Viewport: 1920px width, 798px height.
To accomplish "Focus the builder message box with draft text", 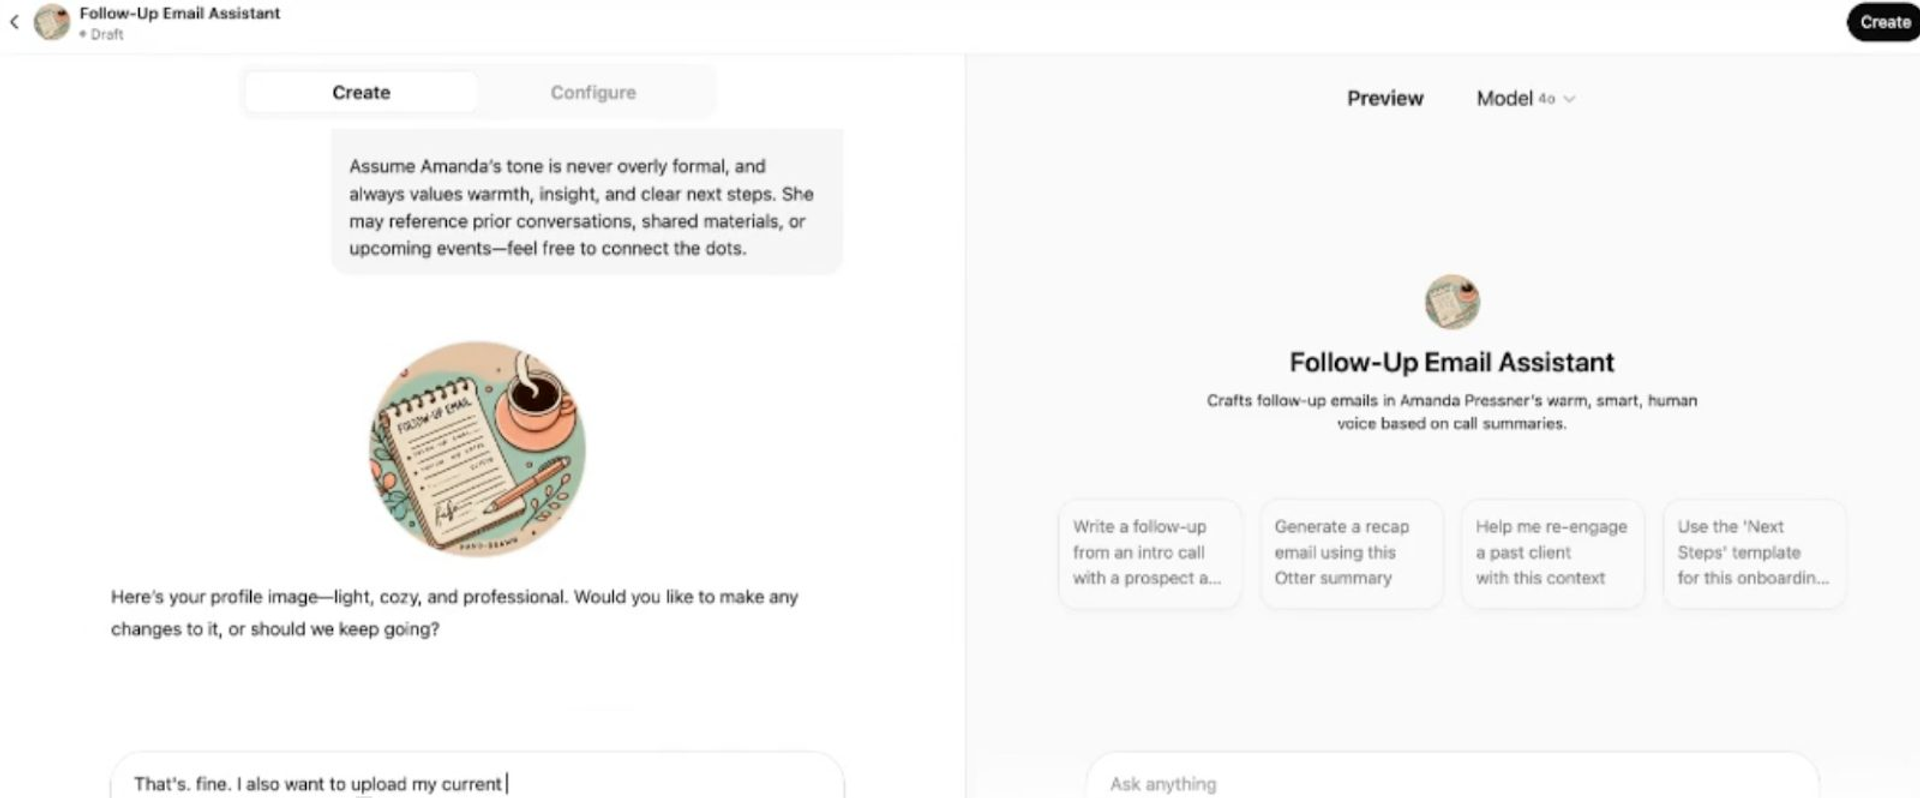I will [476, 783].
